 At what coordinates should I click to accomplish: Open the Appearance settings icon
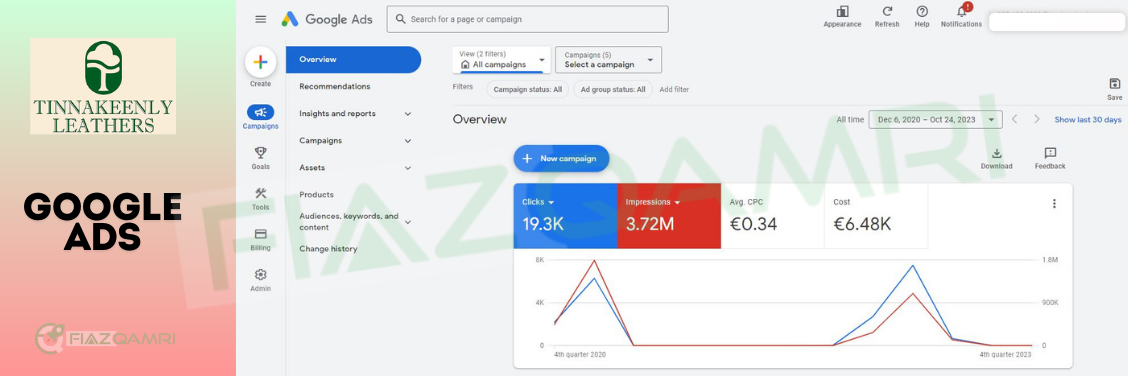[842, 12]
